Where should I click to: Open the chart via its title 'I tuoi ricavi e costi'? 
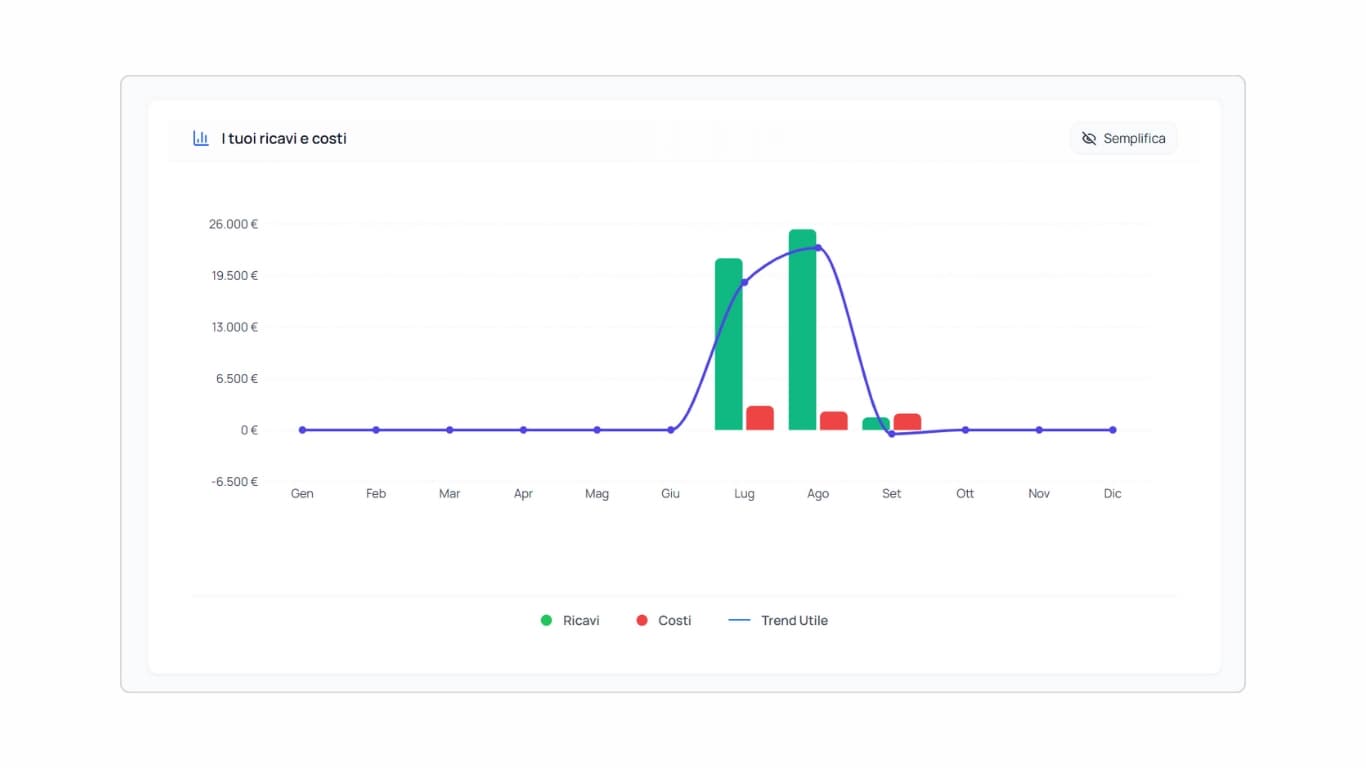(x=282, y=139)
